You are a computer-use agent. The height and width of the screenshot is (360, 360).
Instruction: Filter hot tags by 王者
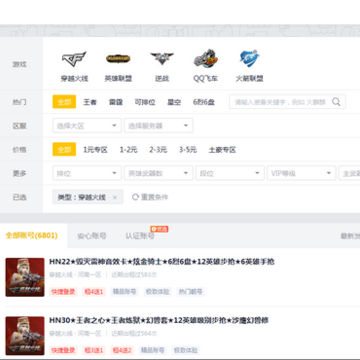pyautogui.click(x=90, y=102)
